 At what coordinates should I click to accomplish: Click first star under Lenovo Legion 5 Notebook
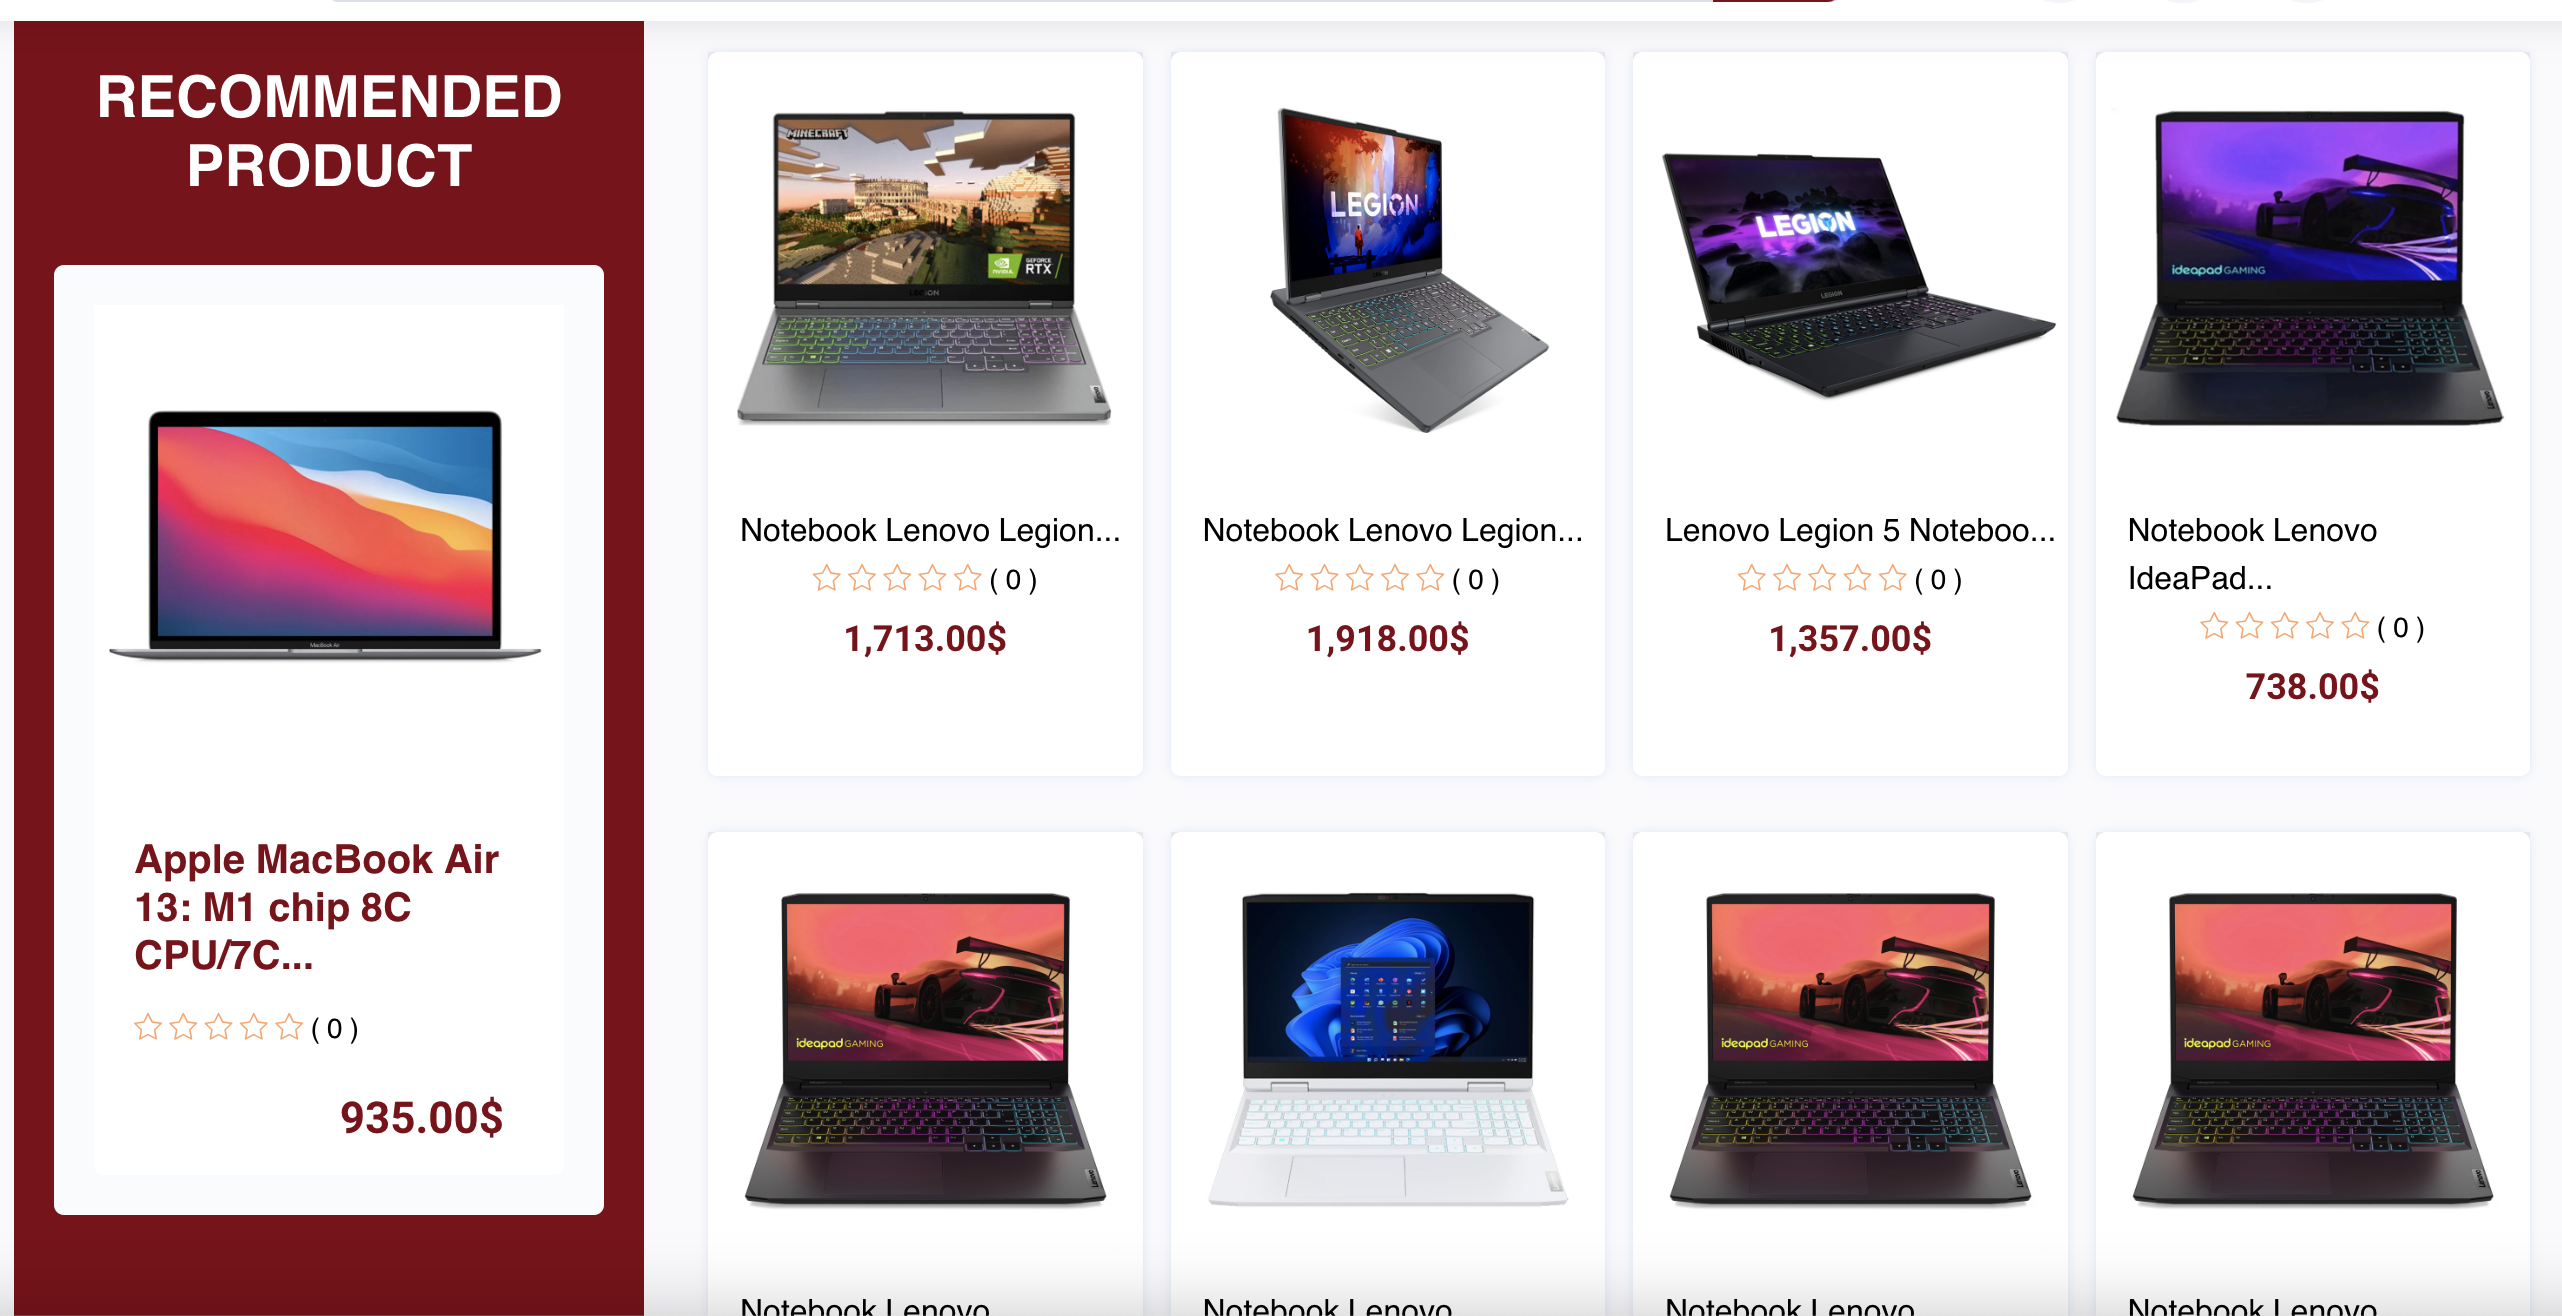(x=1751, y=578)
